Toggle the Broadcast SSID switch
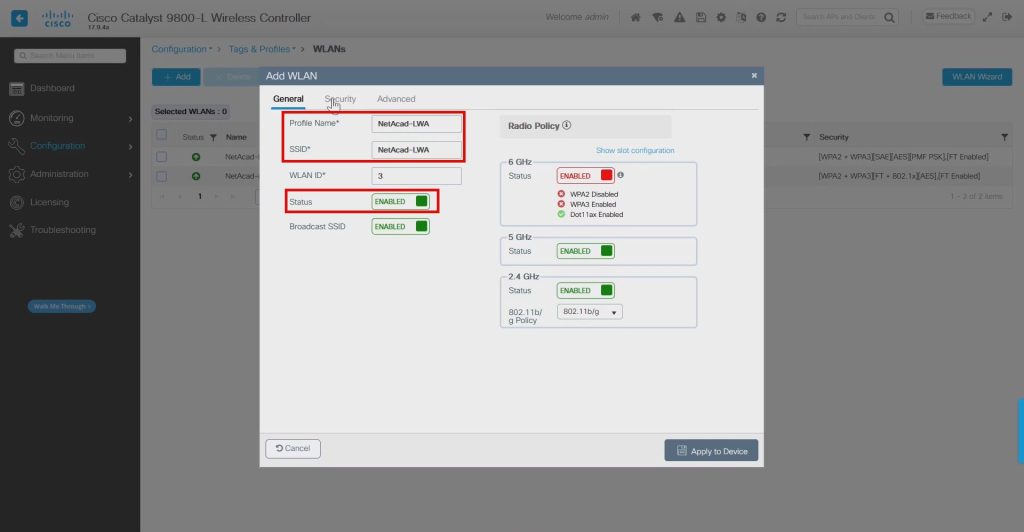The height and width of the screenshot is (532, 1024). [x=400, y=227]
